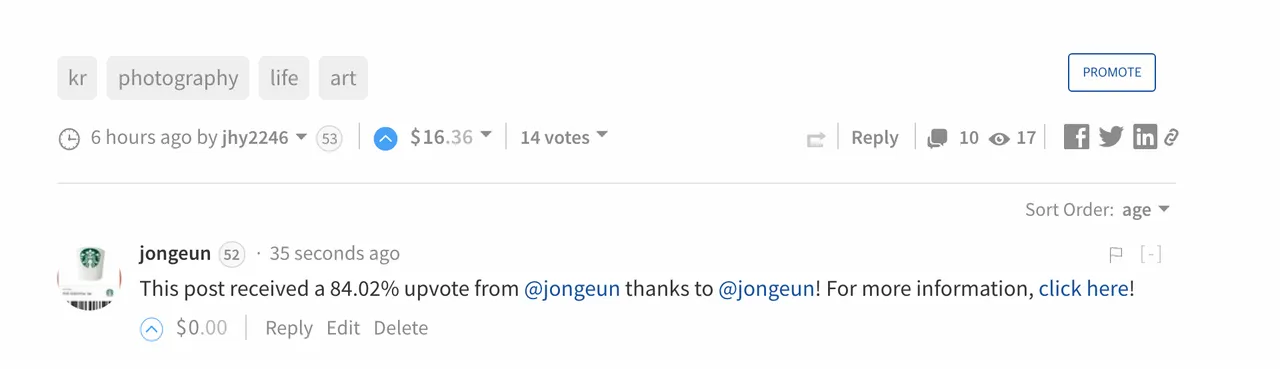Viewport: 1280px width, 369px height.
Task: Share post on LinkedIn icon
Action: (1145, 137)
